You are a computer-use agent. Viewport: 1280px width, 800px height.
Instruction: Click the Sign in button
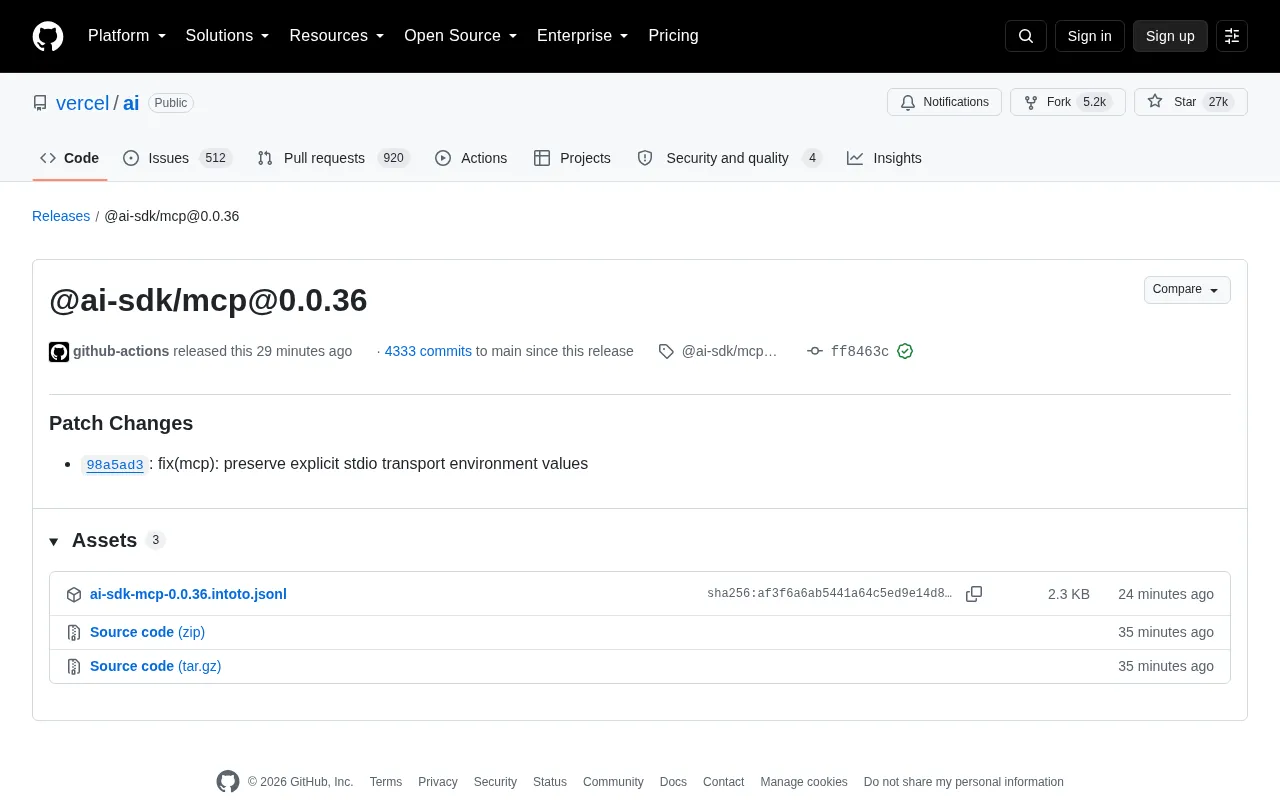(1089, 36)
